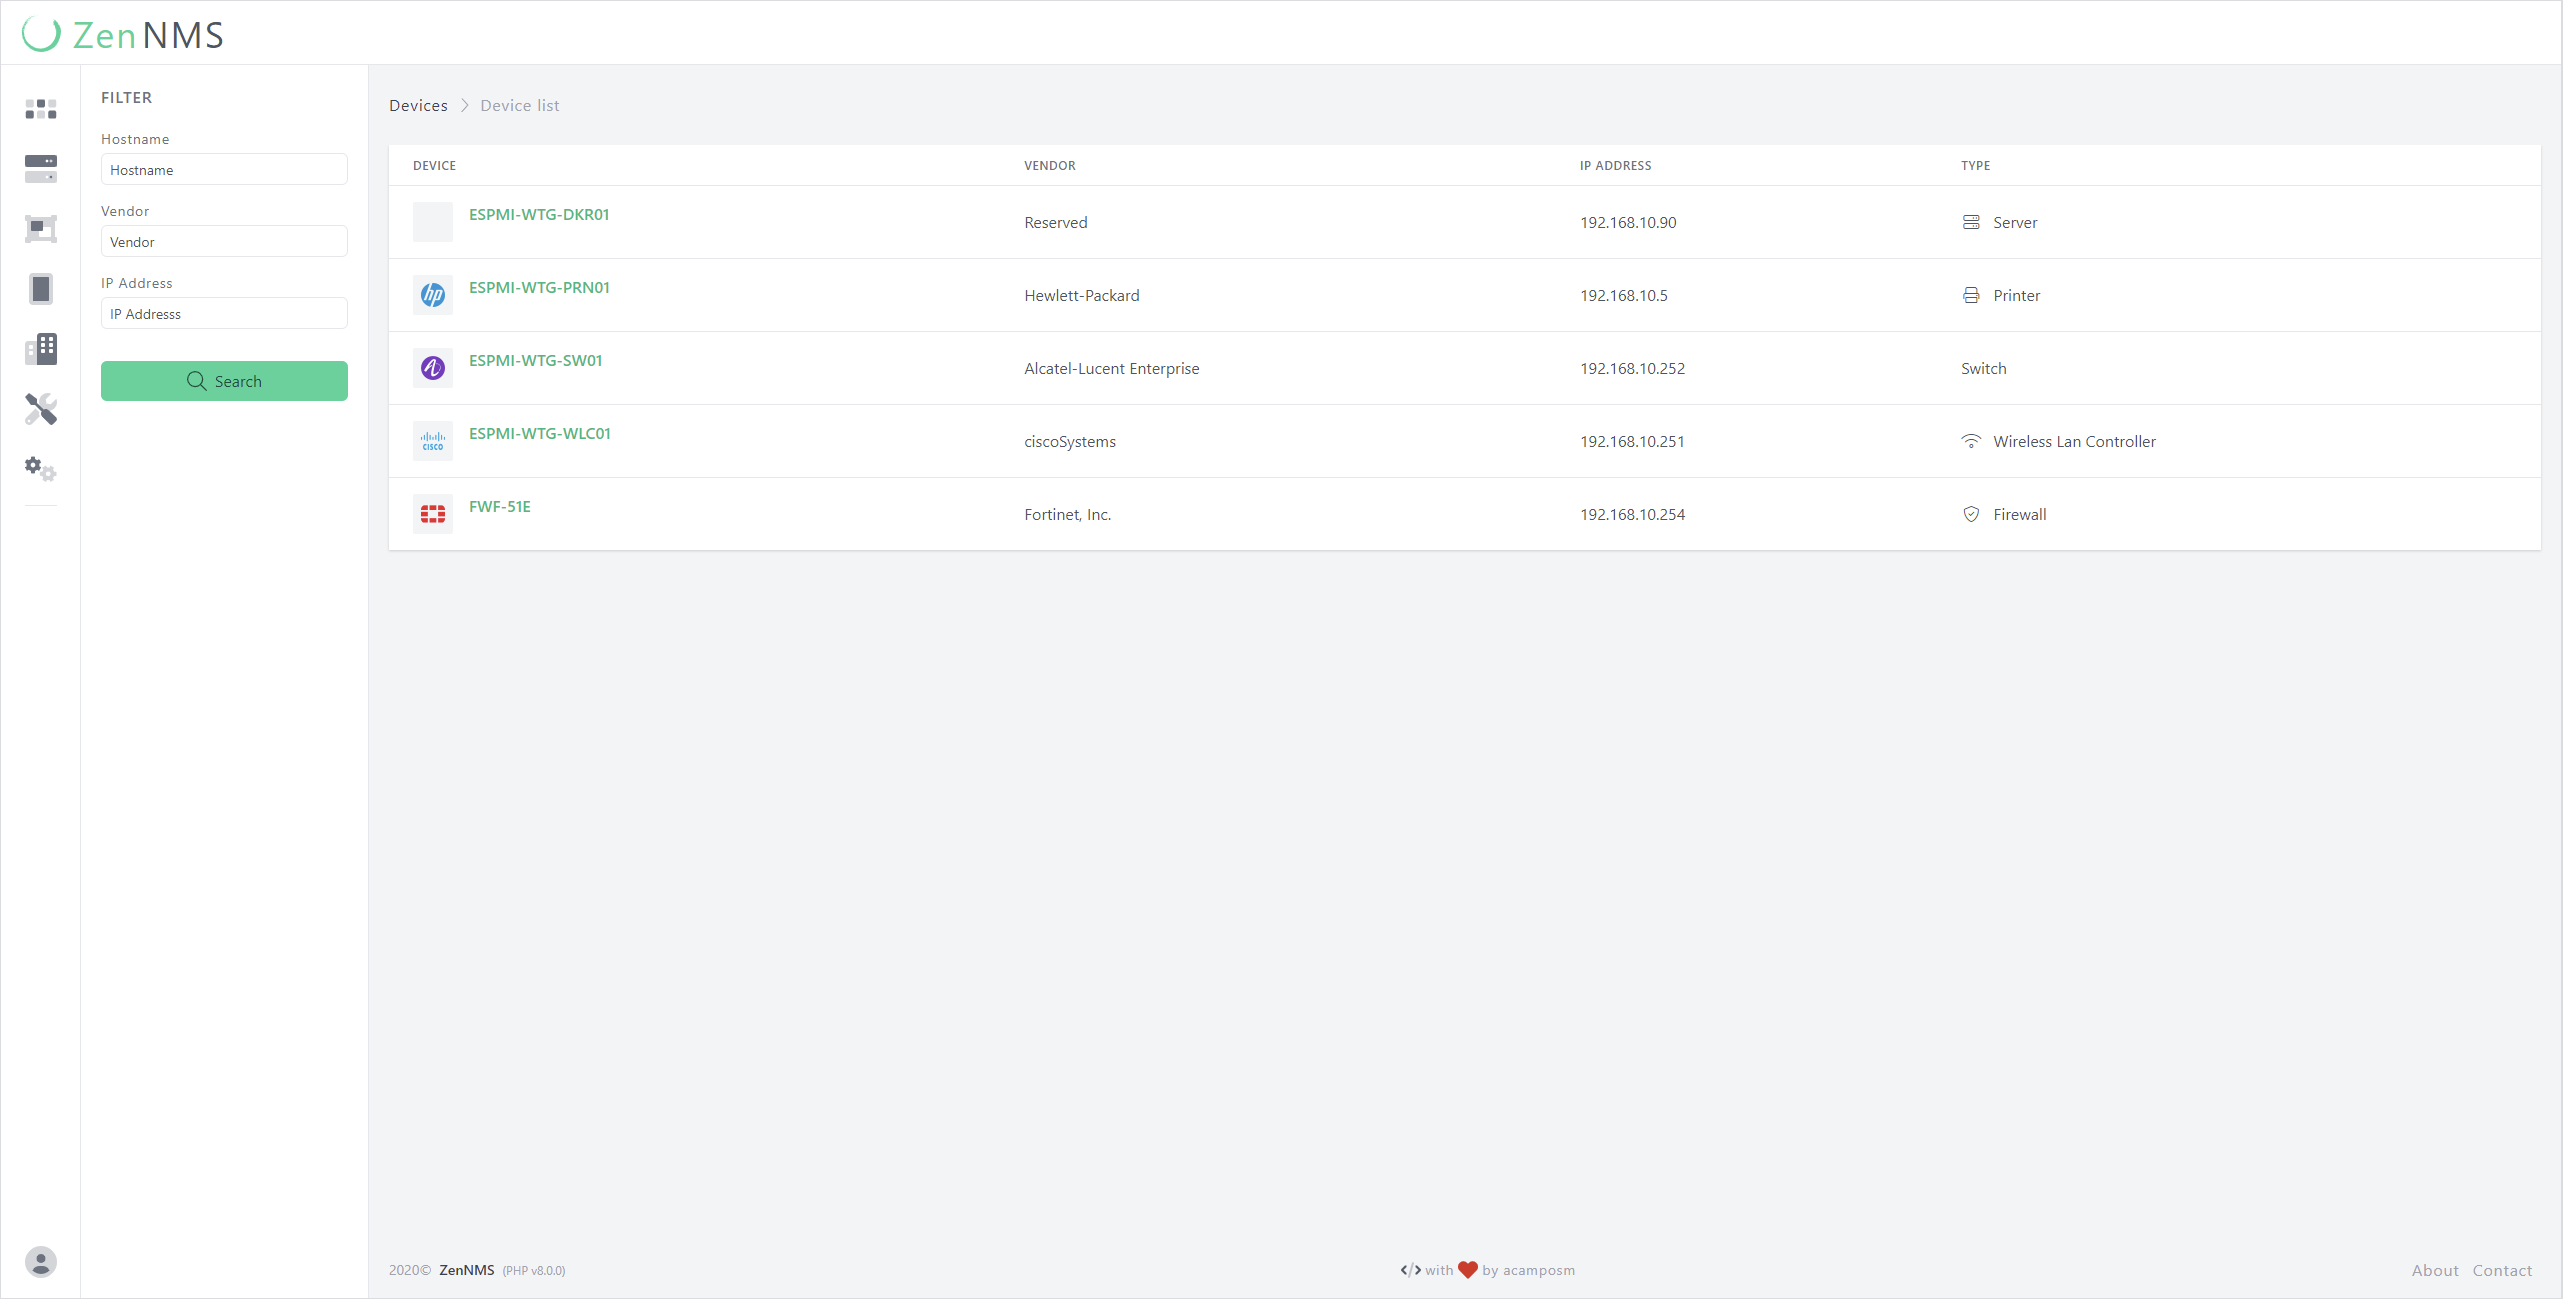Click the Server type icon
The width and height of the screenshot is (2563, 1299).
tap(1971, 222)
